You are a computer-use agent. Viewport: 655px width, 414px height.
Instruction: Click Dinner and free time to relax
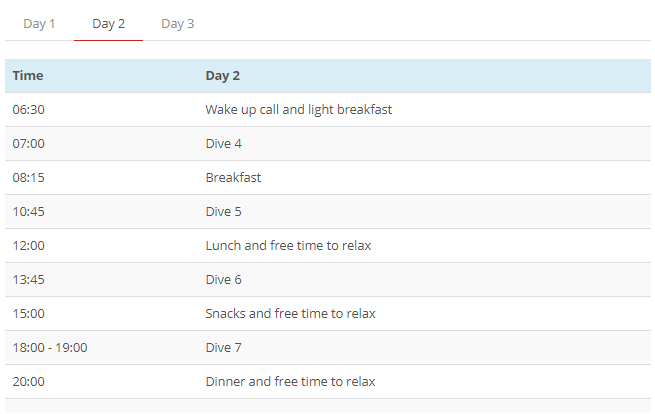[x=290, y=381]
